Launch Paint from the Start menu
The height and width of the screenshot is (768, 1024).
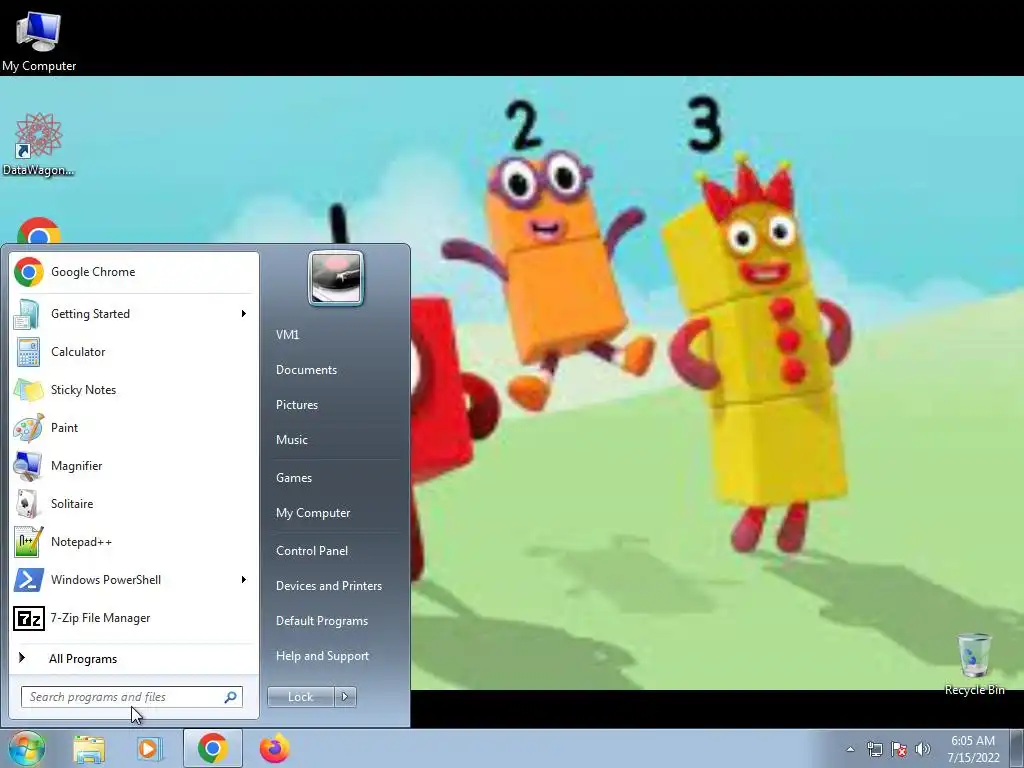tap(133, 428)
